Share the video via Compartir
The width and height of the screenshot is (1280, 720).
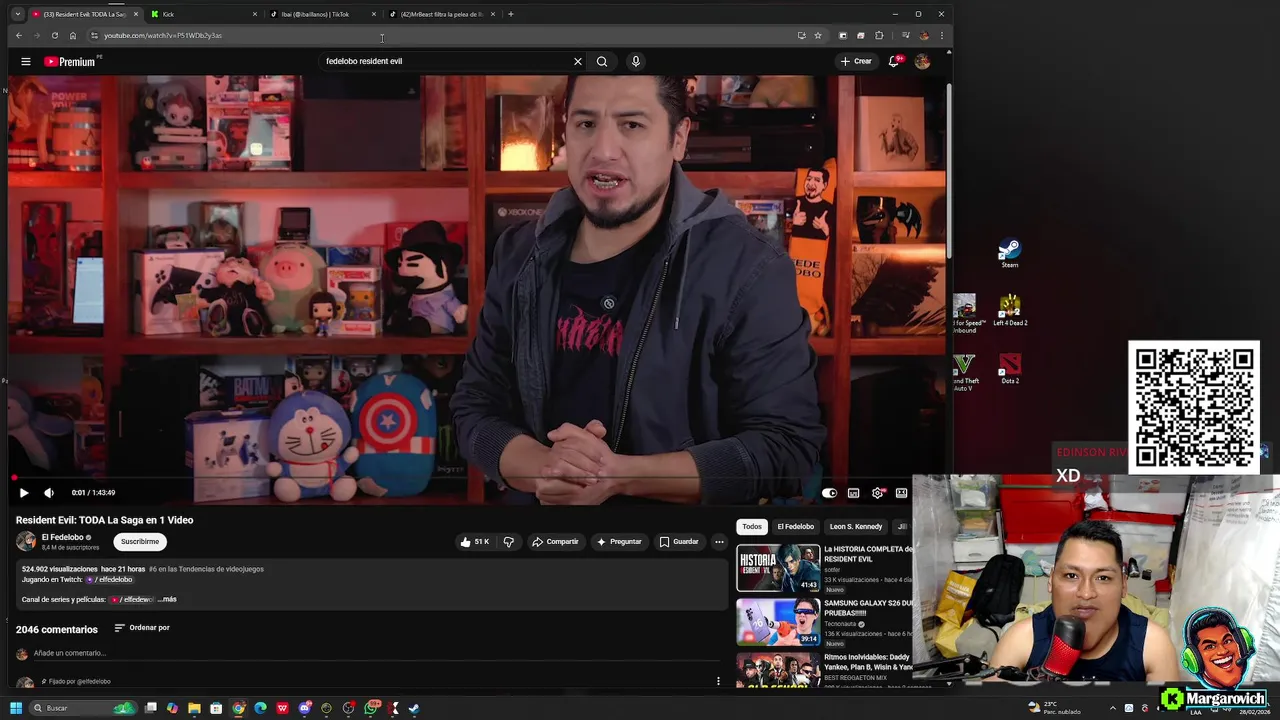[555, 542]
